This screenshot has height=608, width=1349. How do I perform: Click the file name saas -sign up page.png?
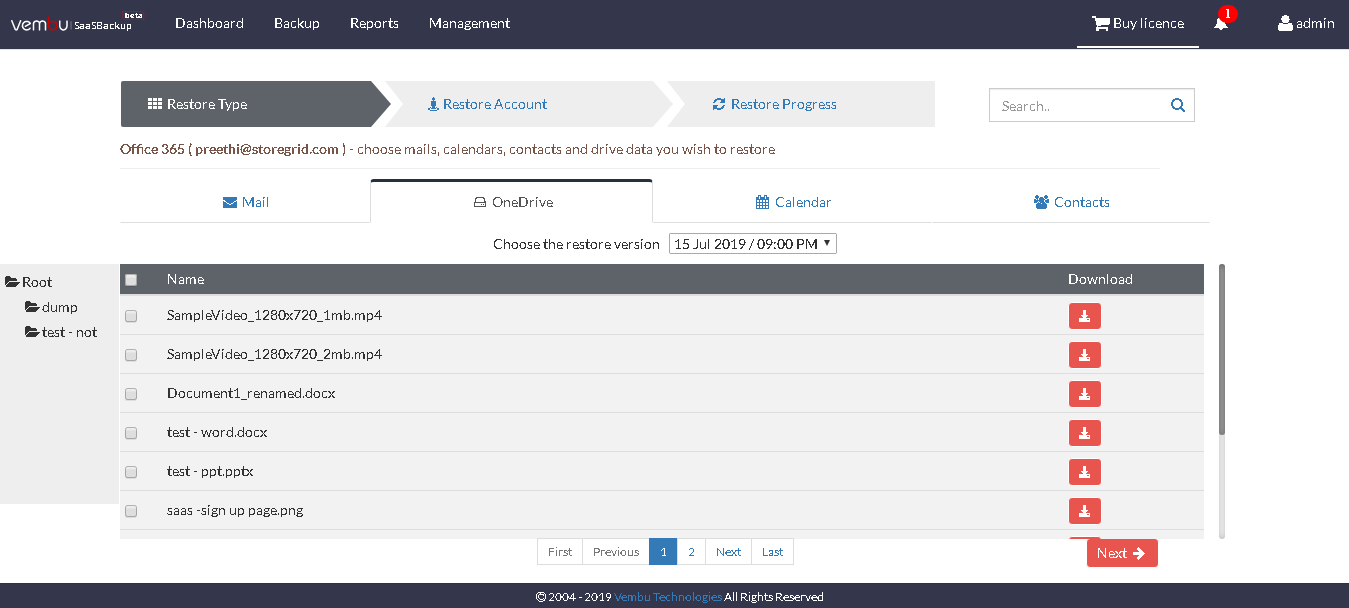pos(235,511)
